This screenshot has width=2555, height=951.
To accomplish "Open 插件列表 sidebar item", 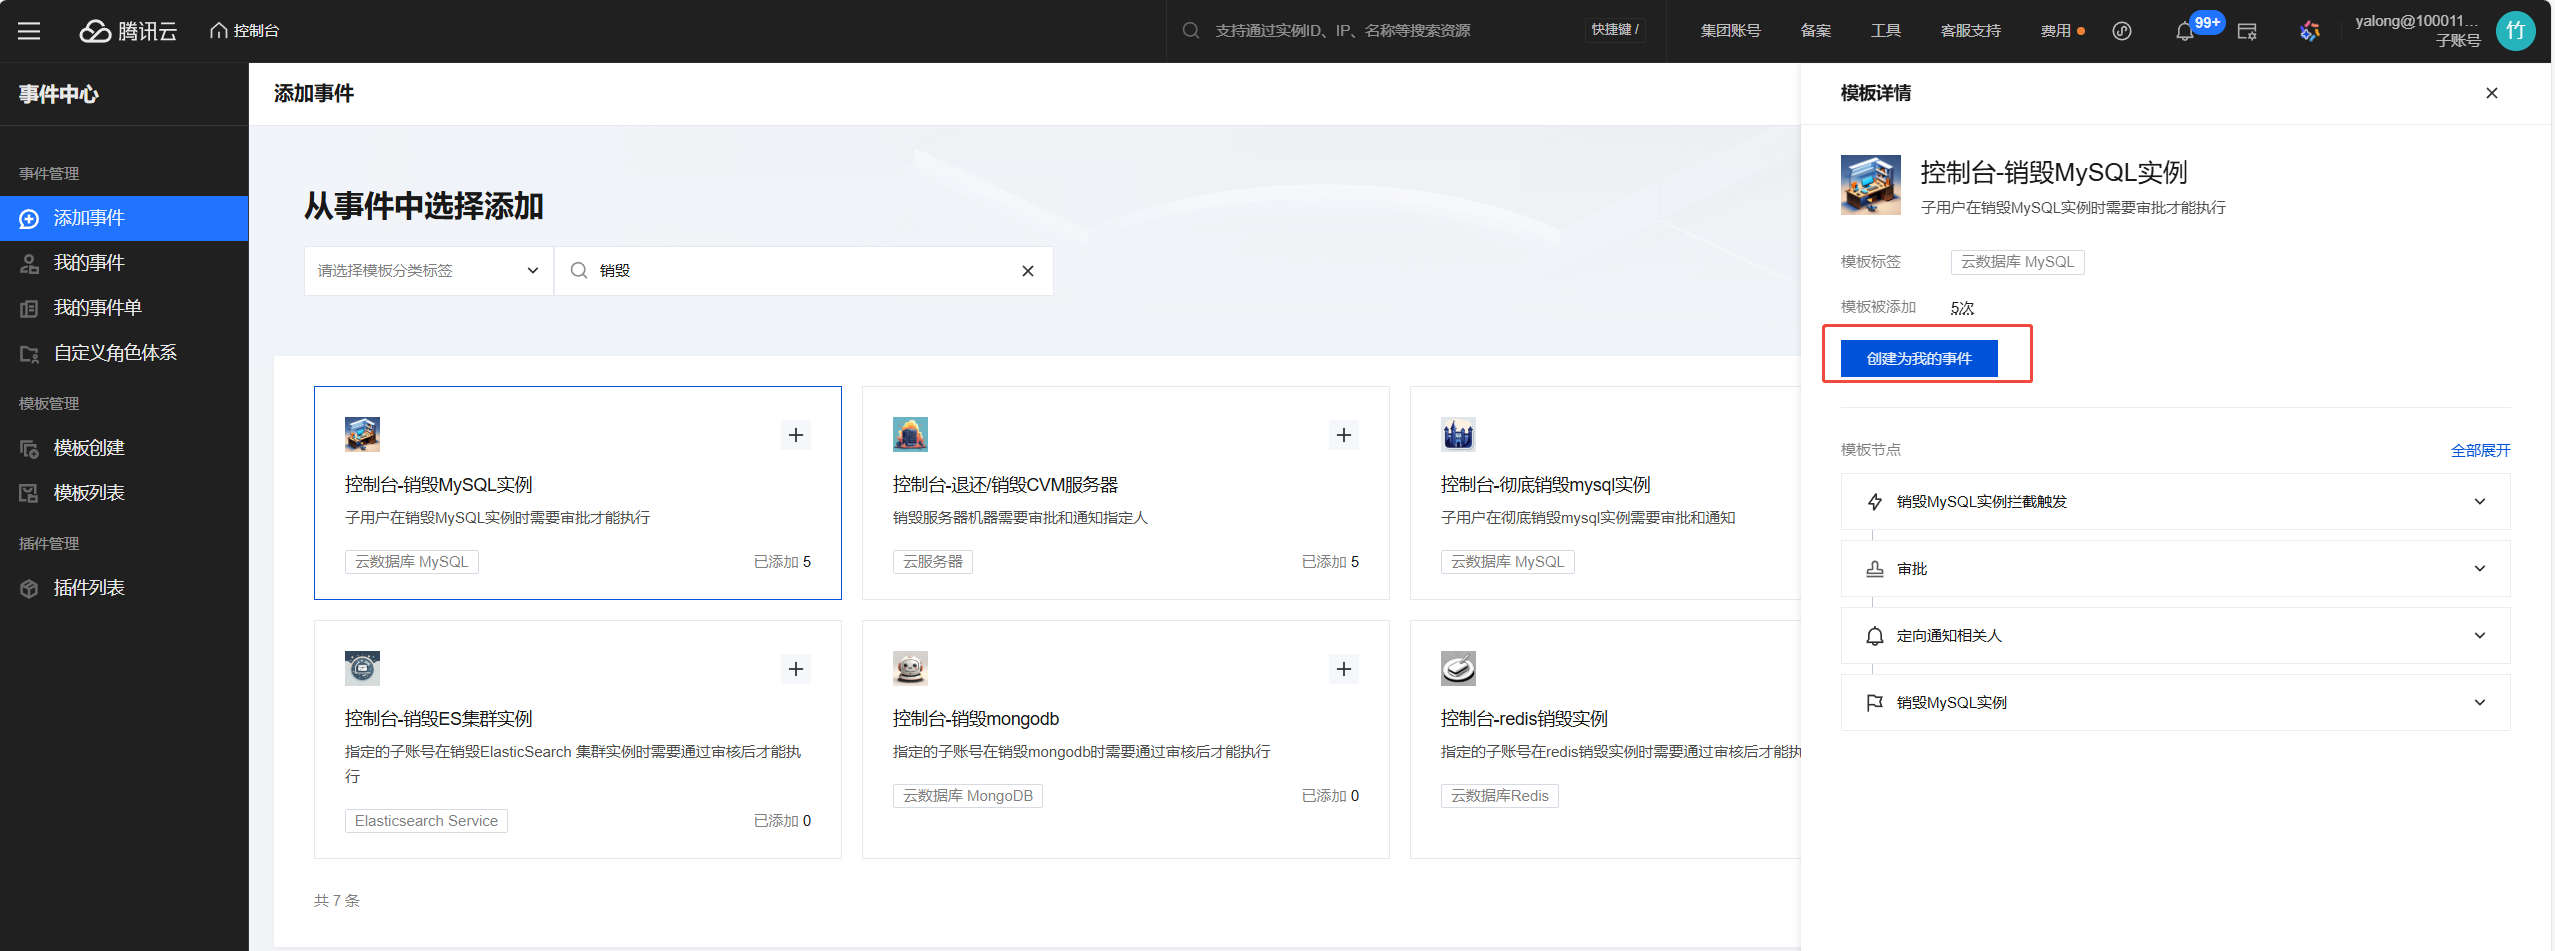I will [x=89, y=588].
